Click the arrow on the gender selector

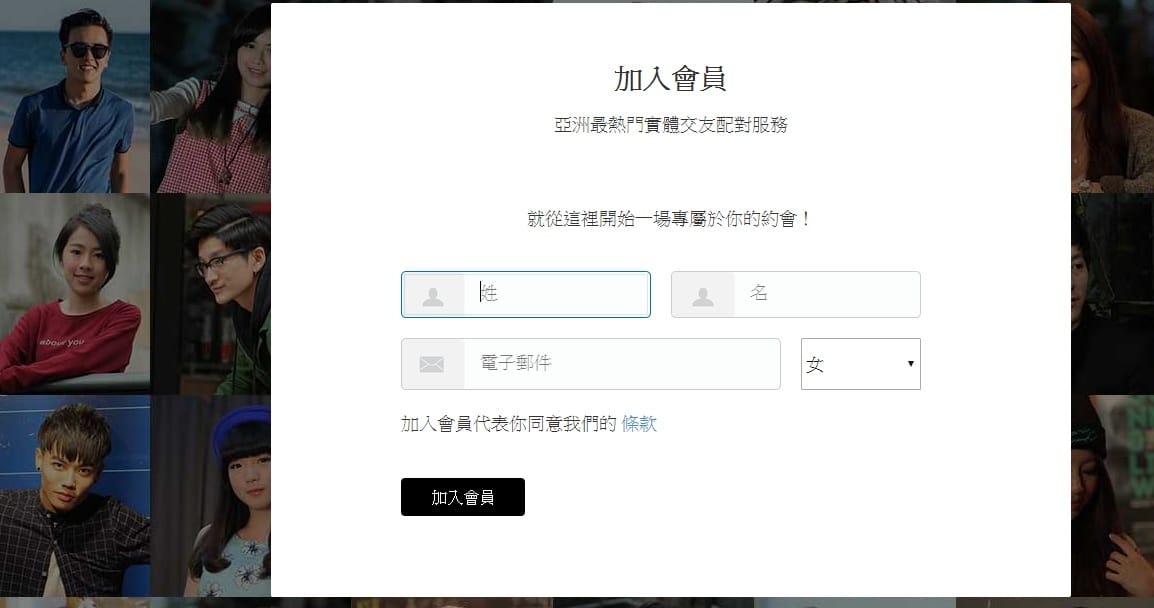point(910,364)
